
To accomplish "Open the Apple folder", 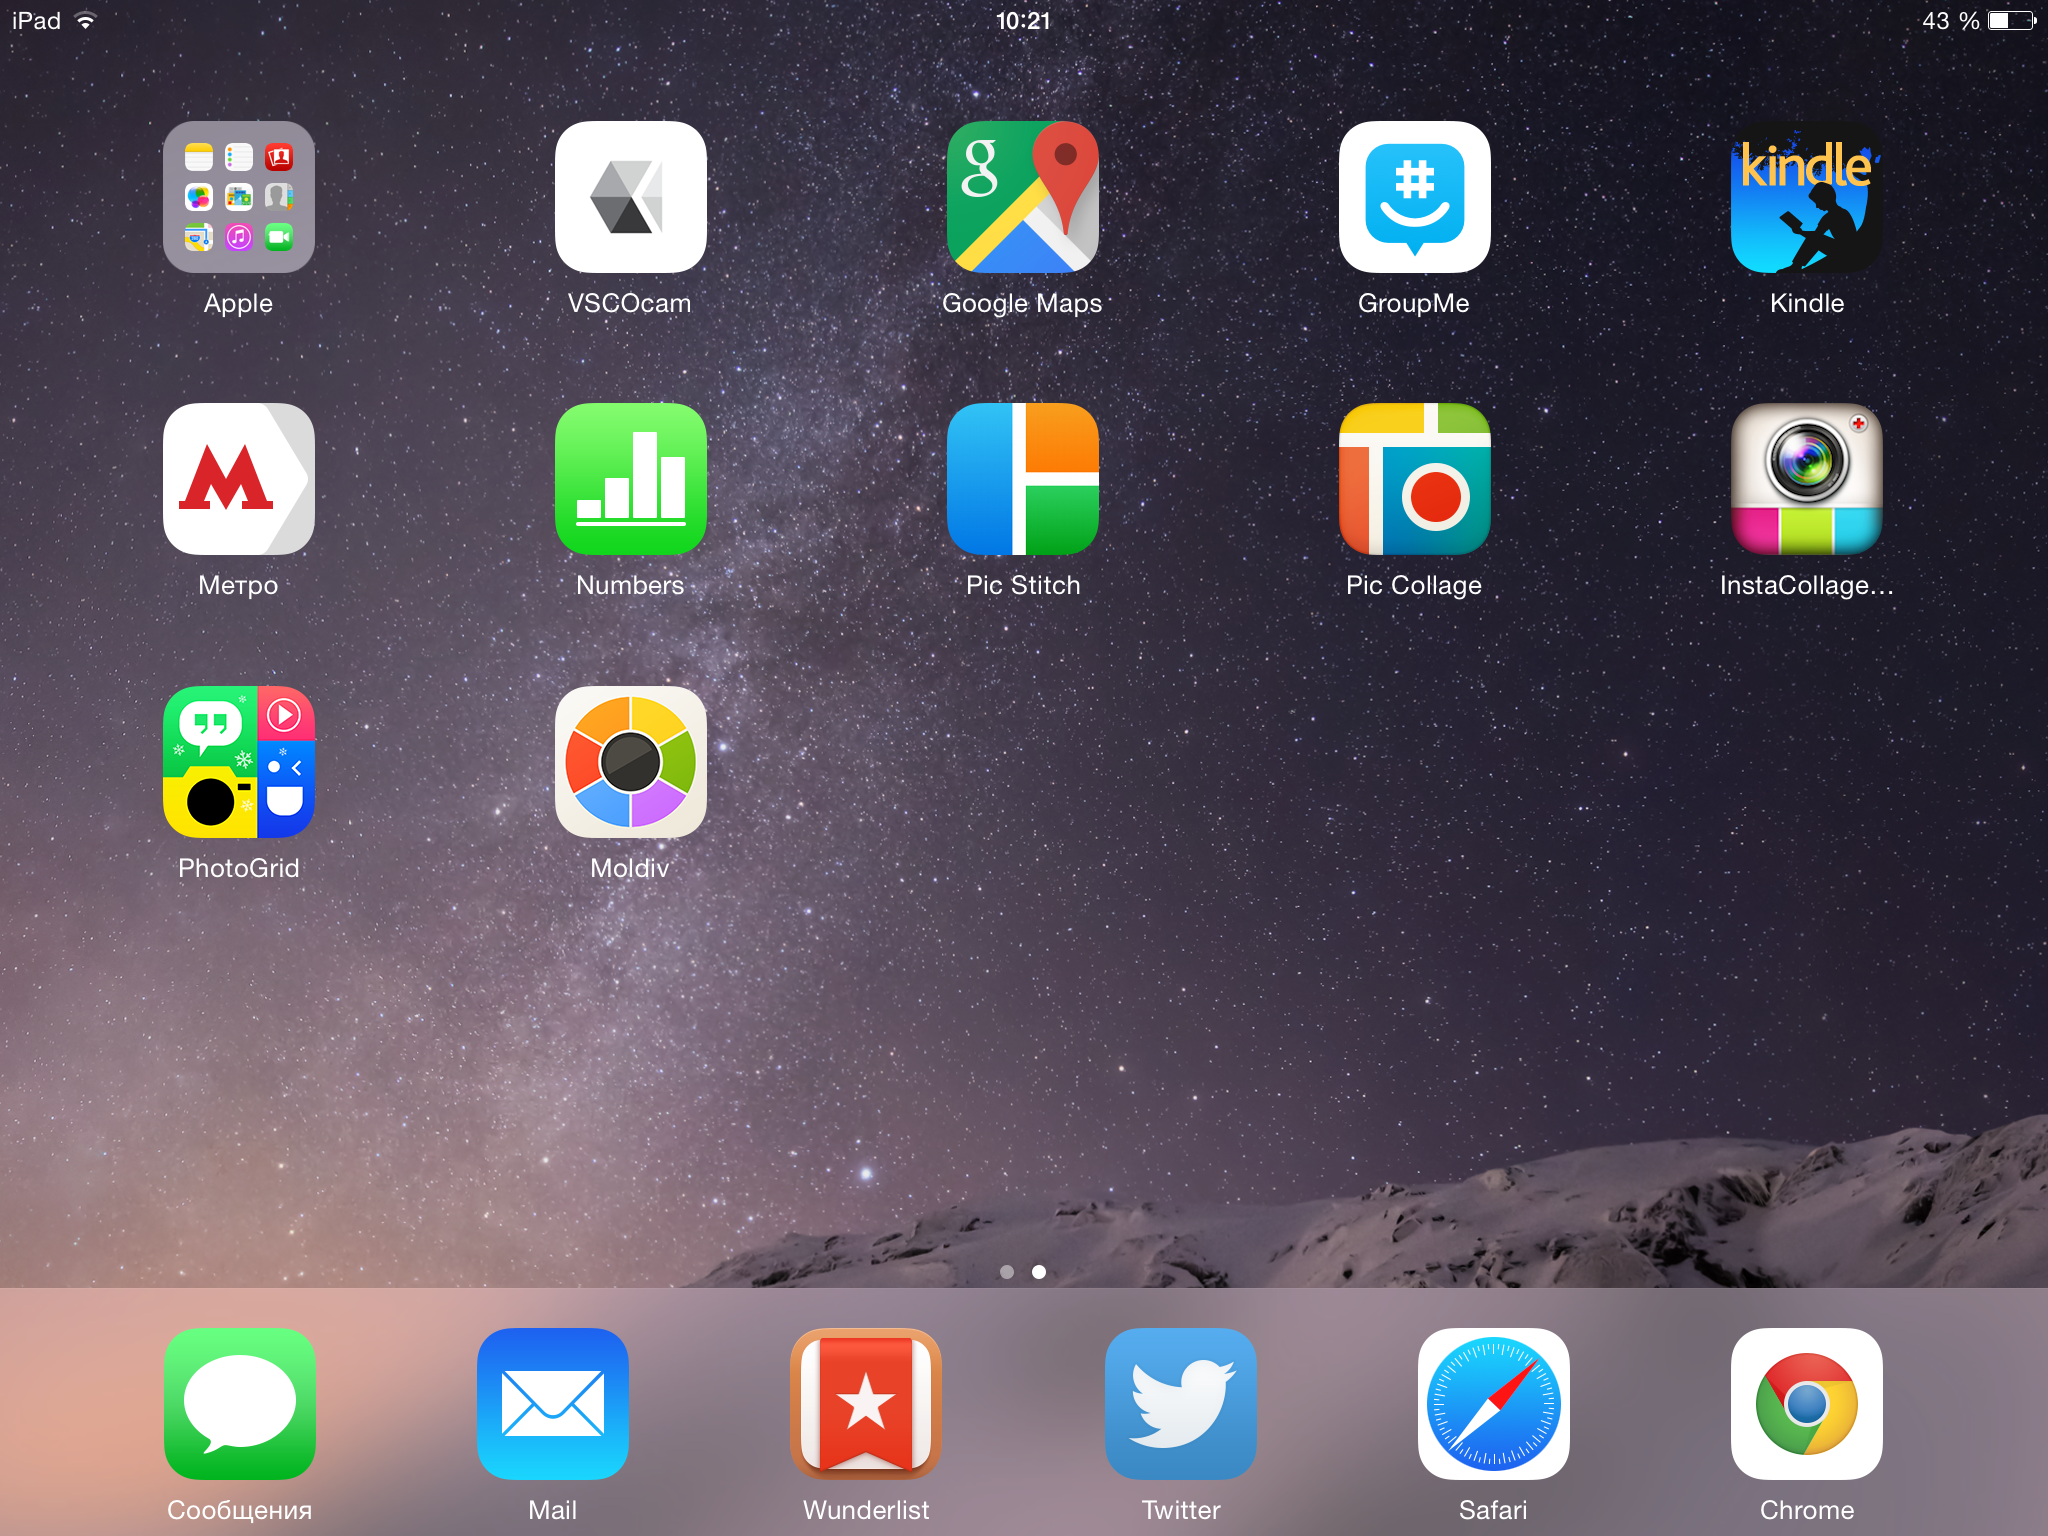I will coord(239,197).
